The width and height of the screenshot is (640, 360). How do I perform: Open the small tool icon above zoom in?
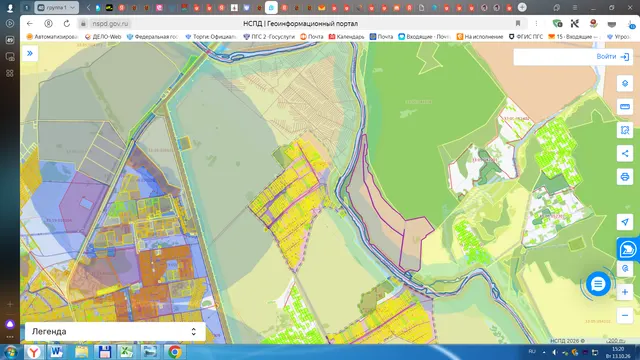coord(624,269)
